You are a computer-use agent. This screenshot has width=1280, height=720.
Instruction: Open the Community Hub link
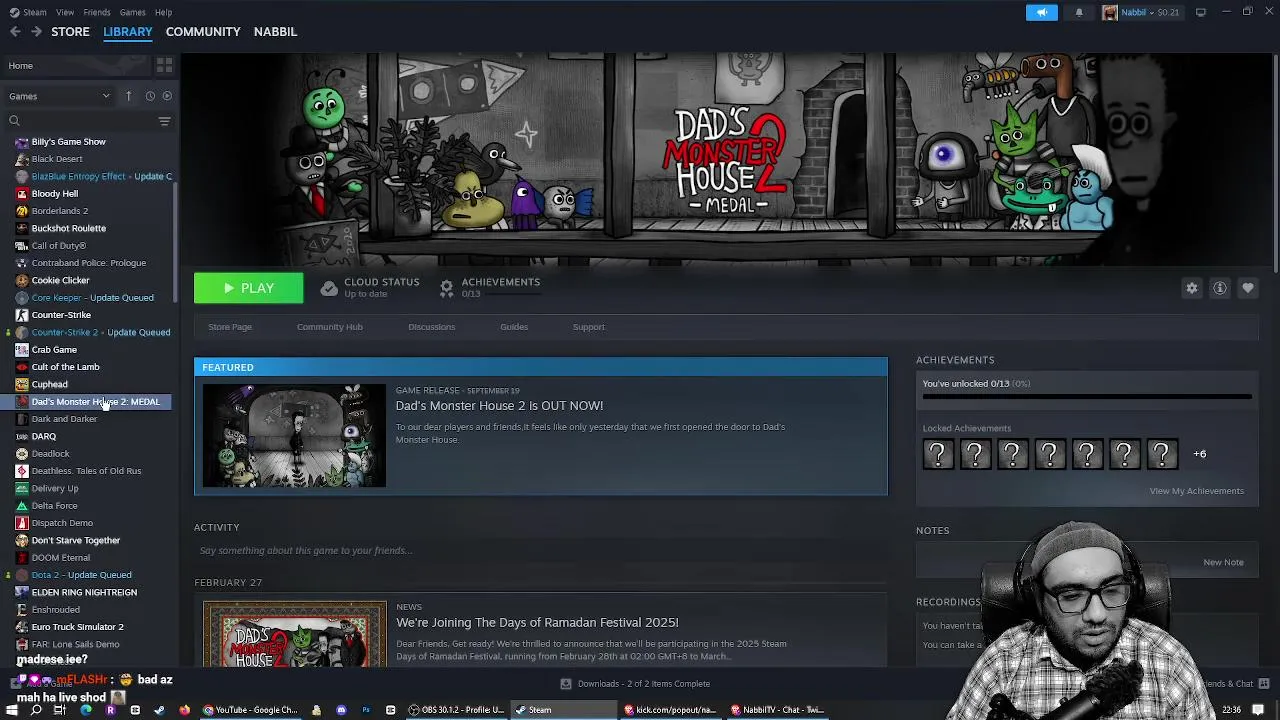tap(329, 327)
